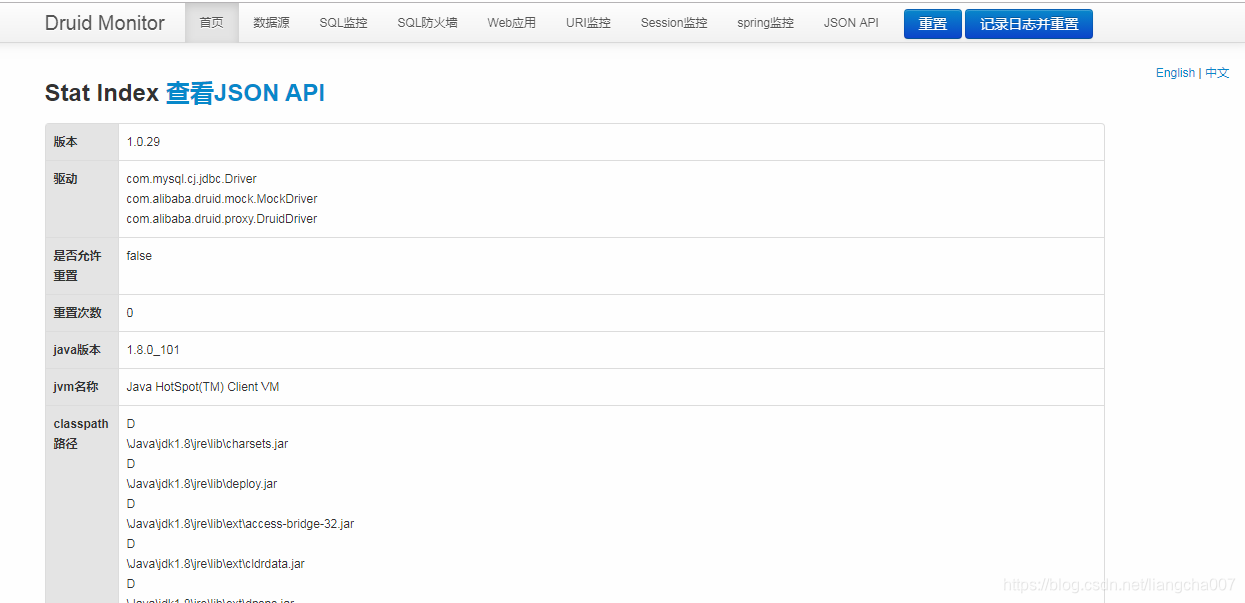The width and height of the screenshot is (1245, 603).
Task: Select com.mysql.cj.jdbc.Driver text
Action: point(191,179)
